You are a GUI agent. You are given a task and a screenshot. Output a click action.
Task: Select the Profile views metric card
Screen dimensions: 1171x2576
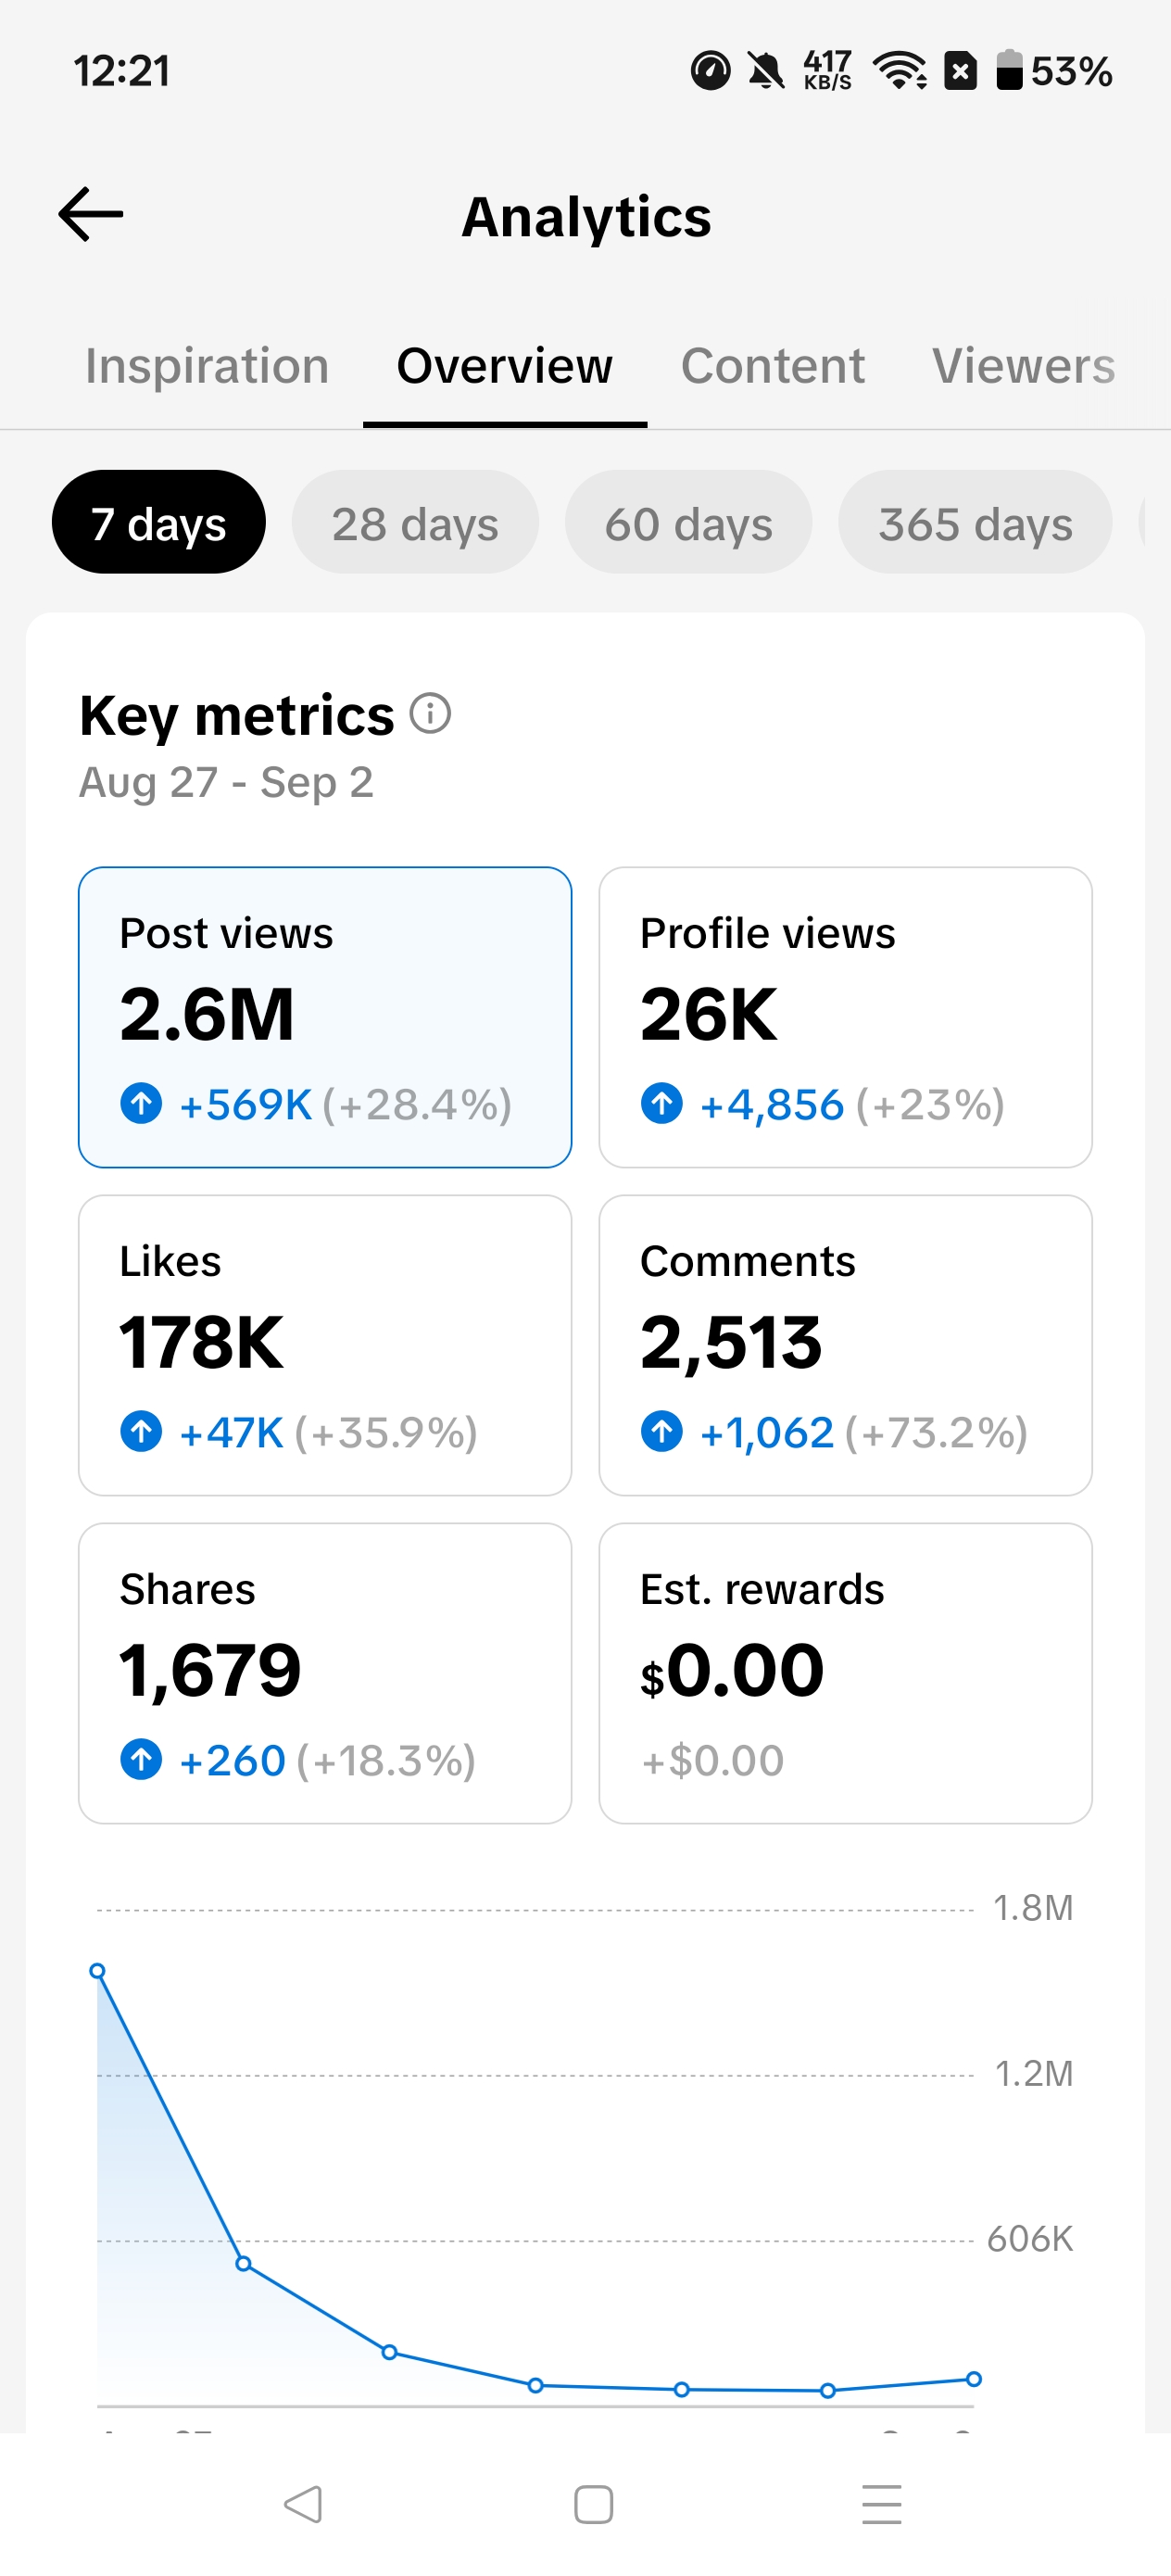tap(846, 1017)
